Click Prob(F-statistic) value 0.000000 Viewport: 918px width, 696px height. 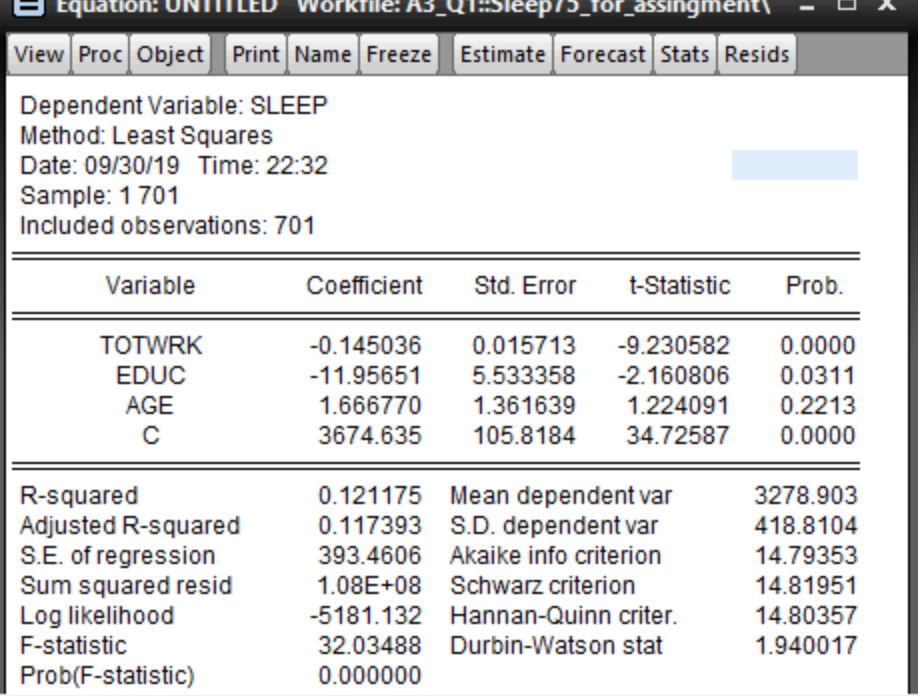pos(369,676)
